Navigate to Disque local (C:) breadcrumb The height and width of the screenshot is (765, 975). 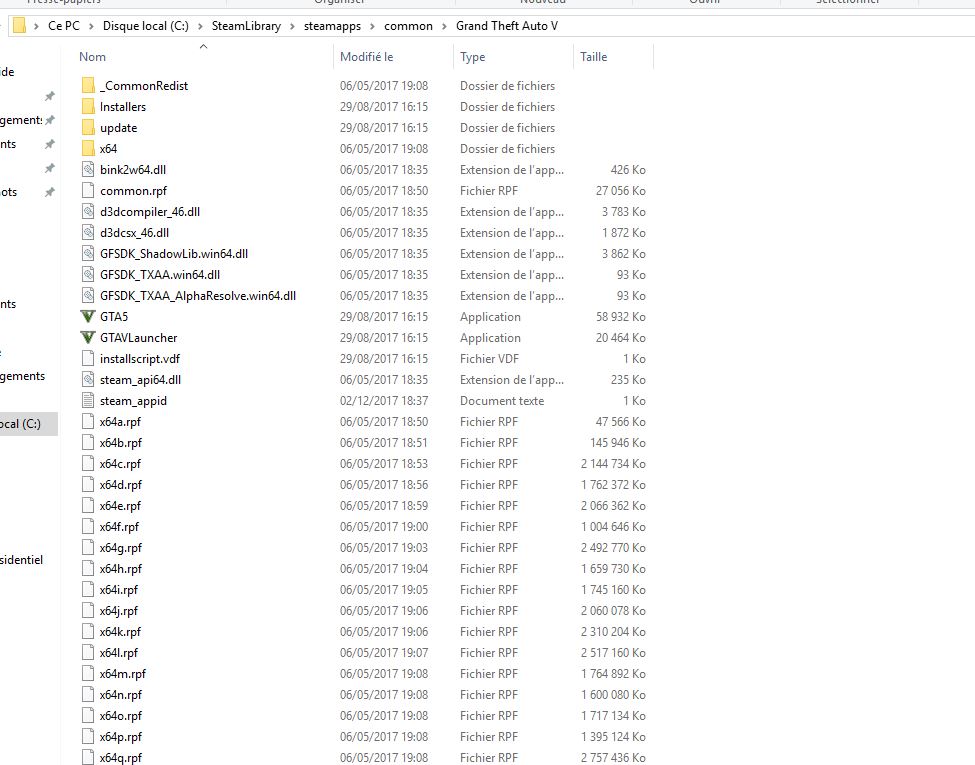point(146,26)
